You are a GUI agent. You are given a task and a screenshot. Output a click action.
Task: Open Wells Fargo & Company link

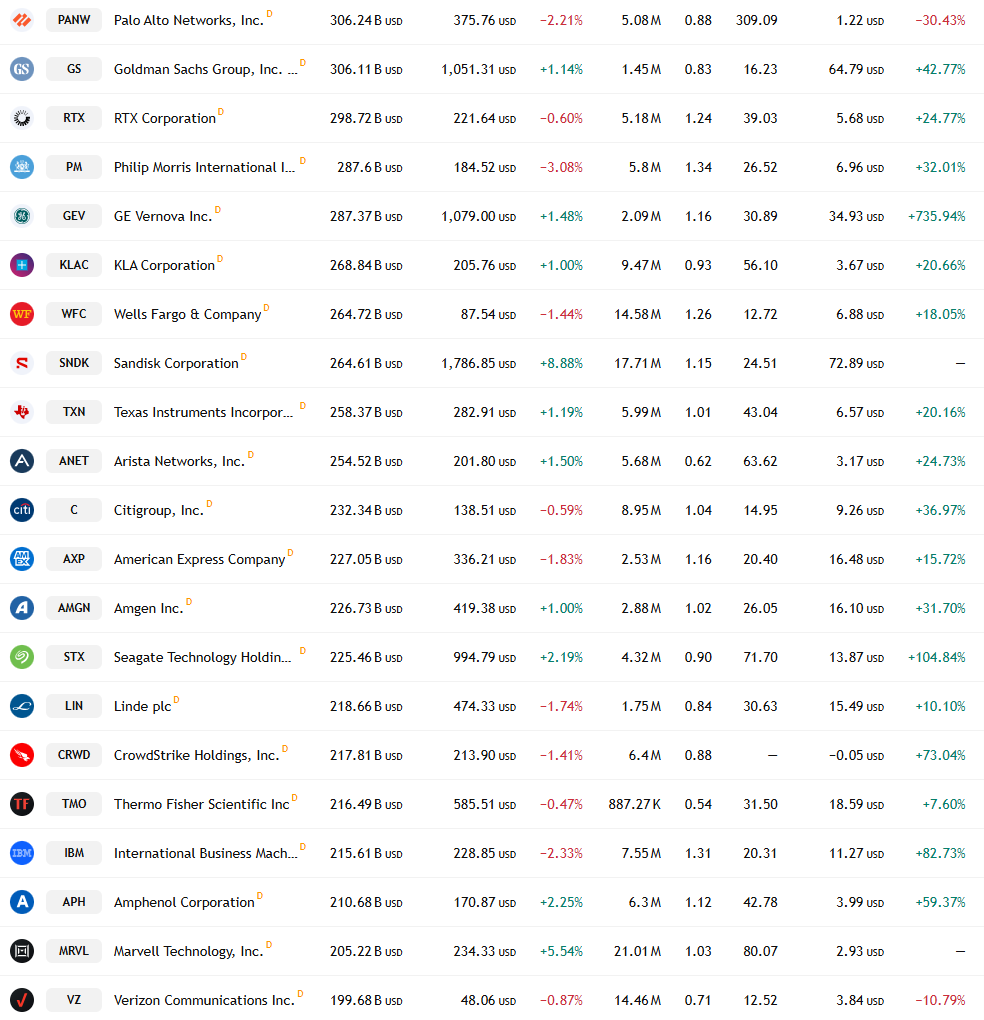[187, 314]
